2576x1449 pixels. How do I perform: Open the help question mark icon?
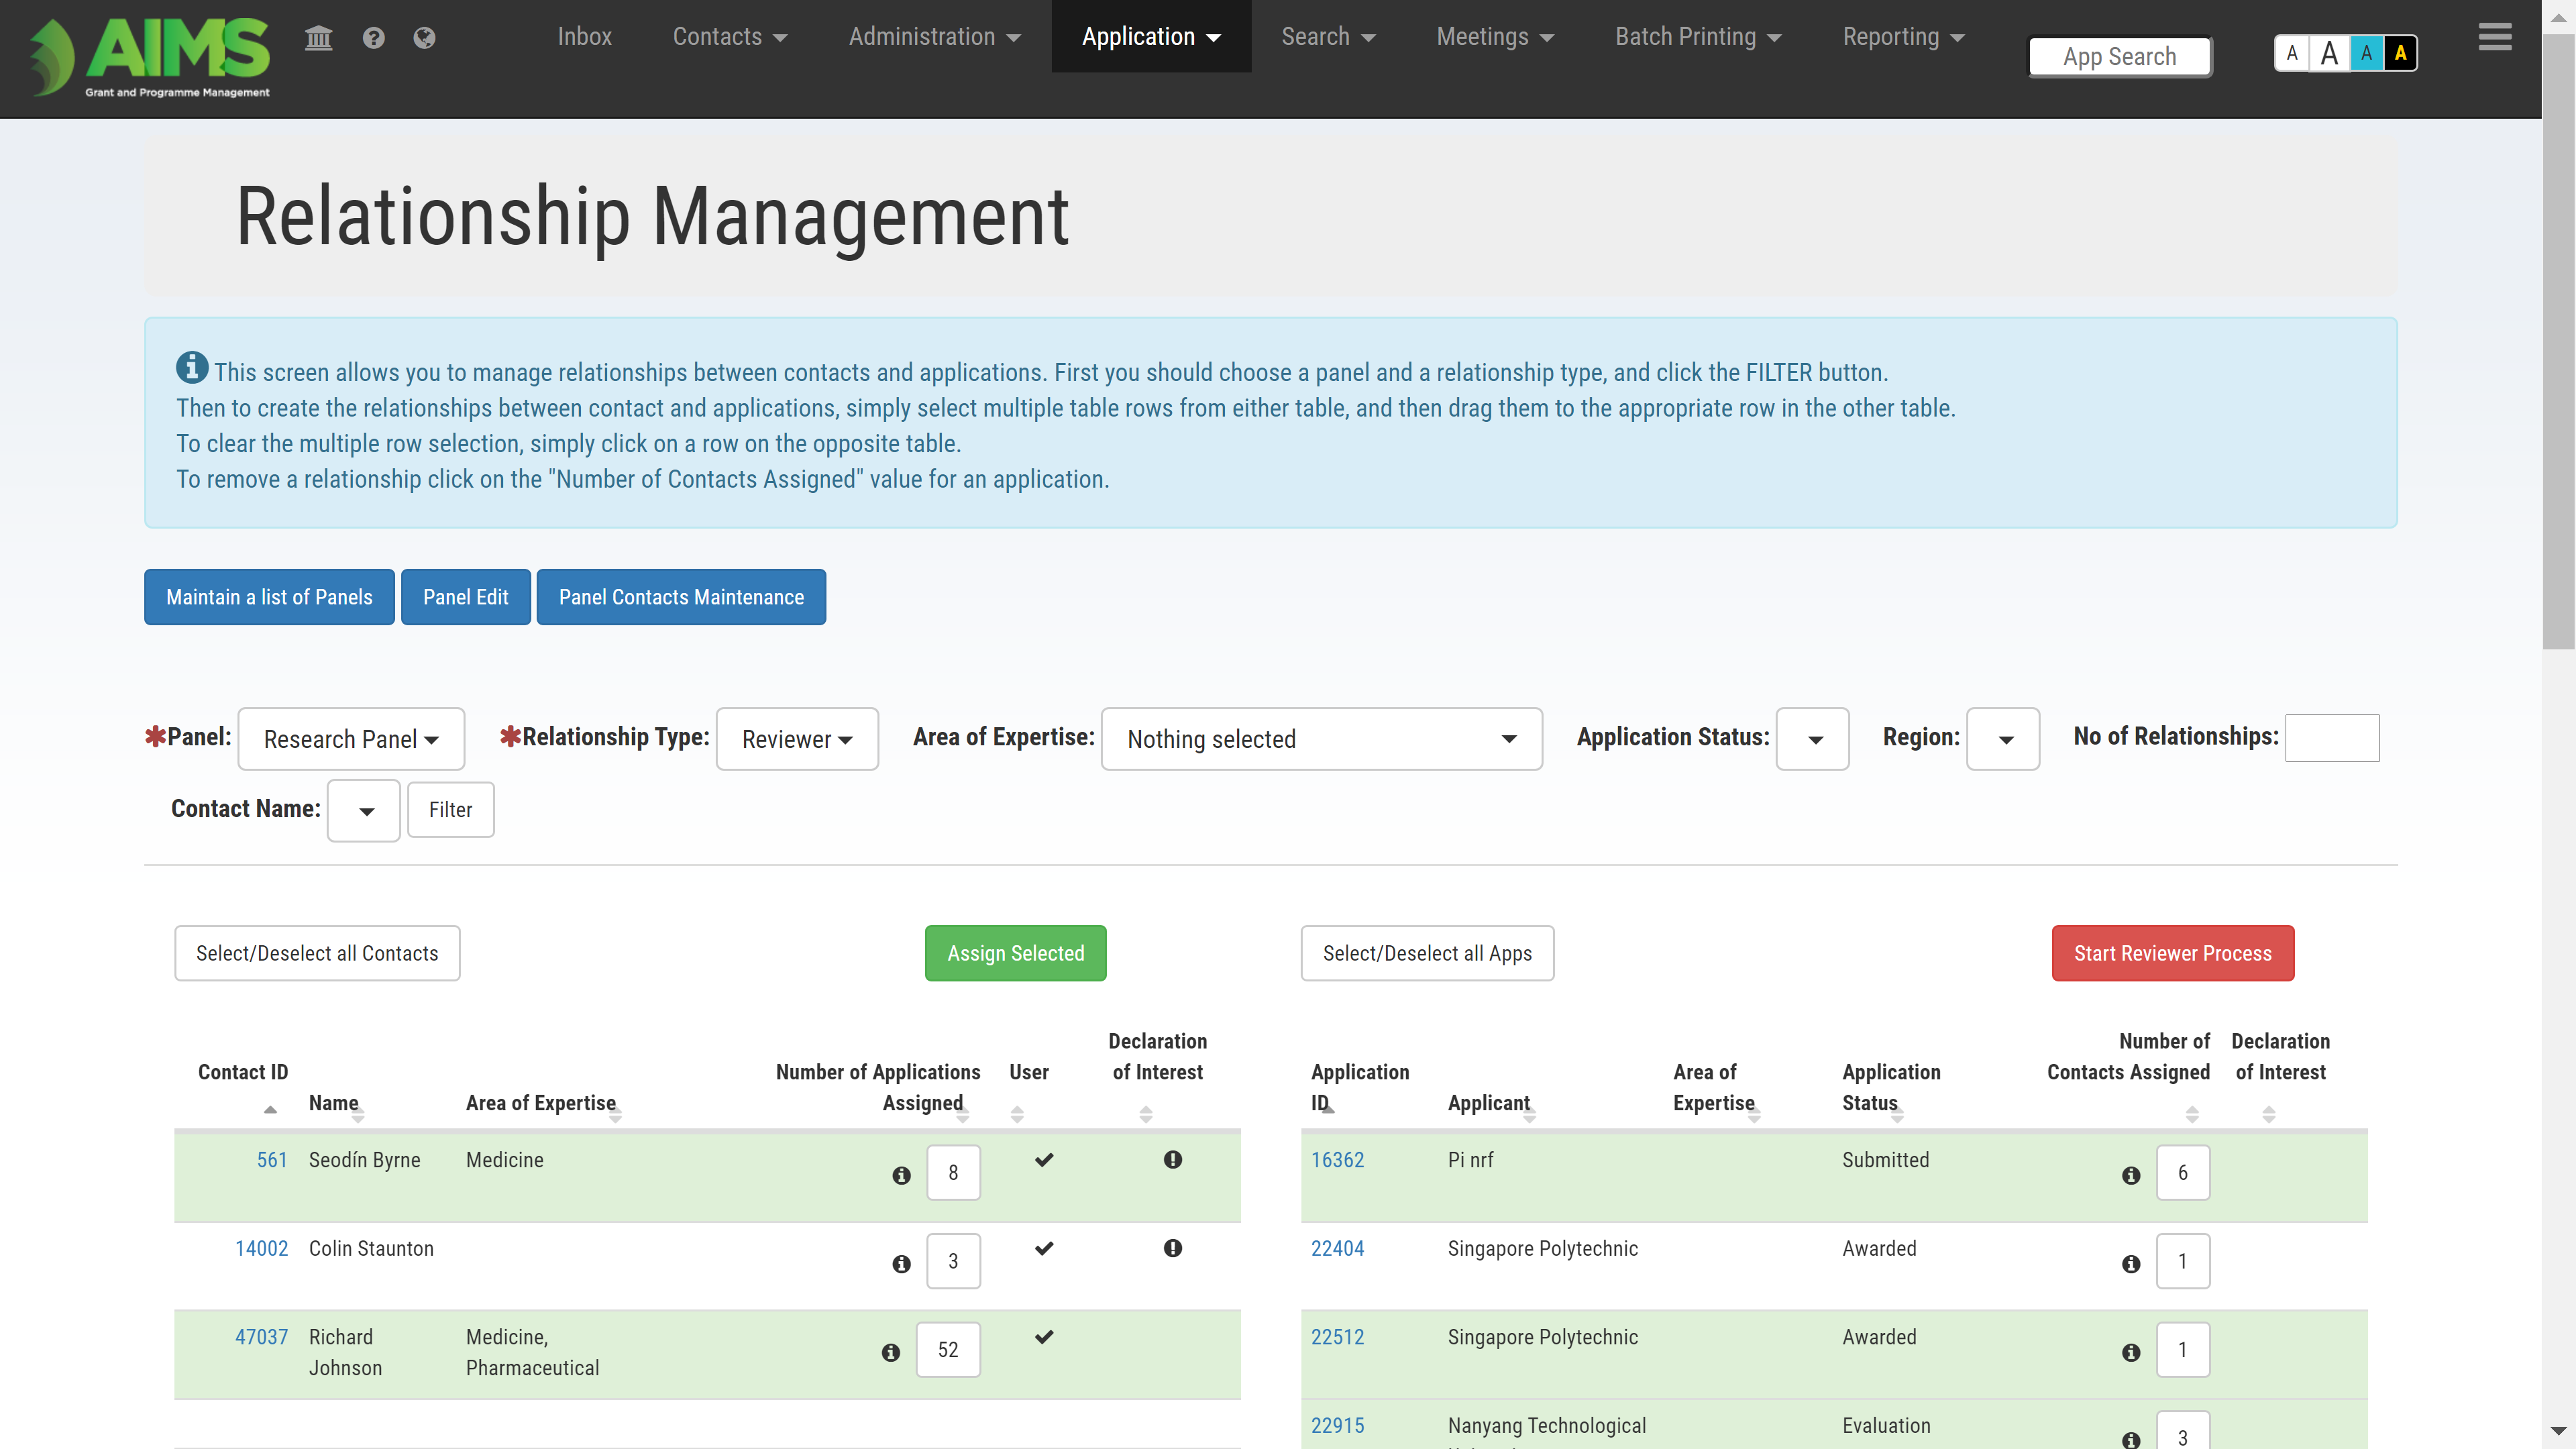(x=373, y=38)
